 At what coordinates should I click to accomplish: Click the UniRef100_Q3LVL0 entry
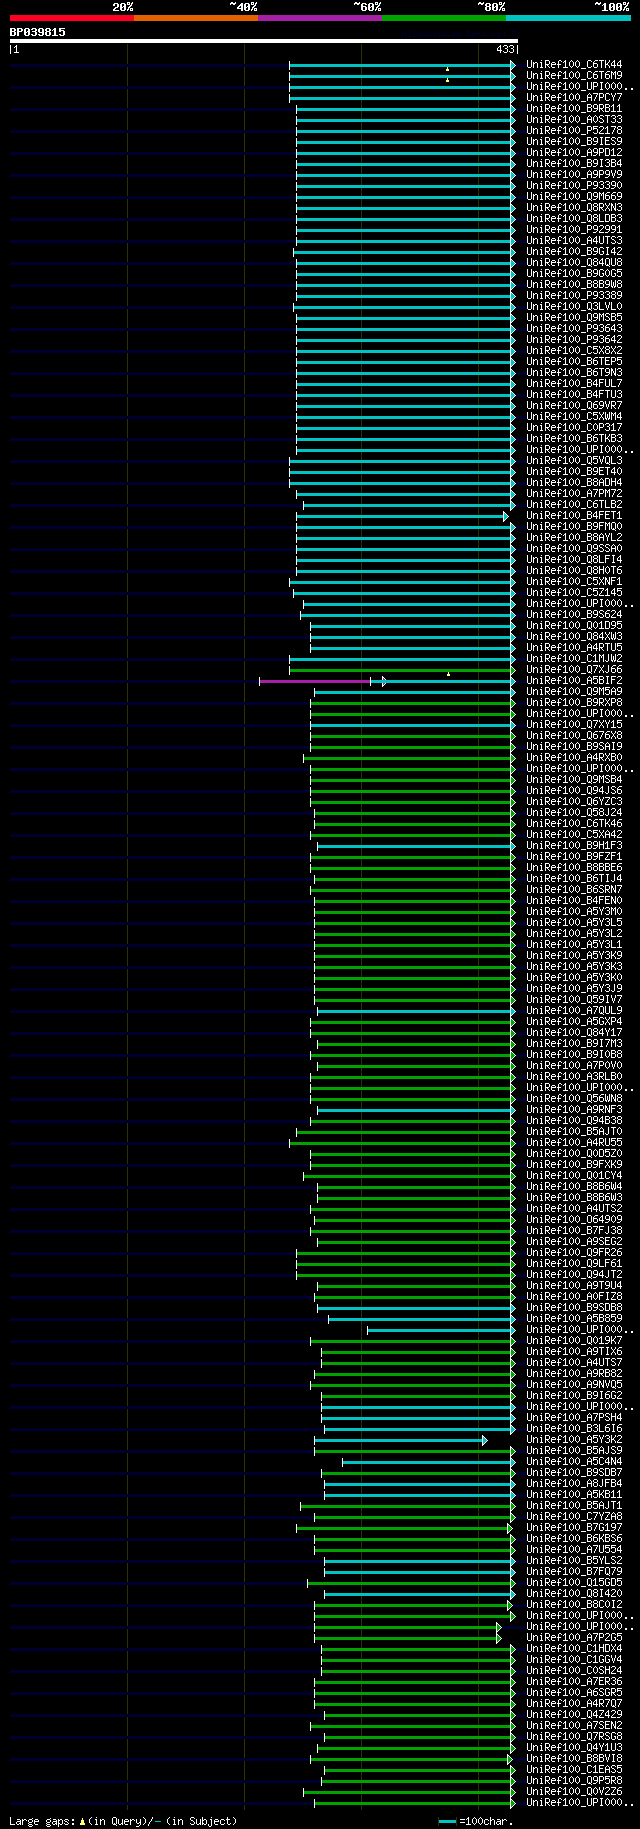click(x=574, y=306)
